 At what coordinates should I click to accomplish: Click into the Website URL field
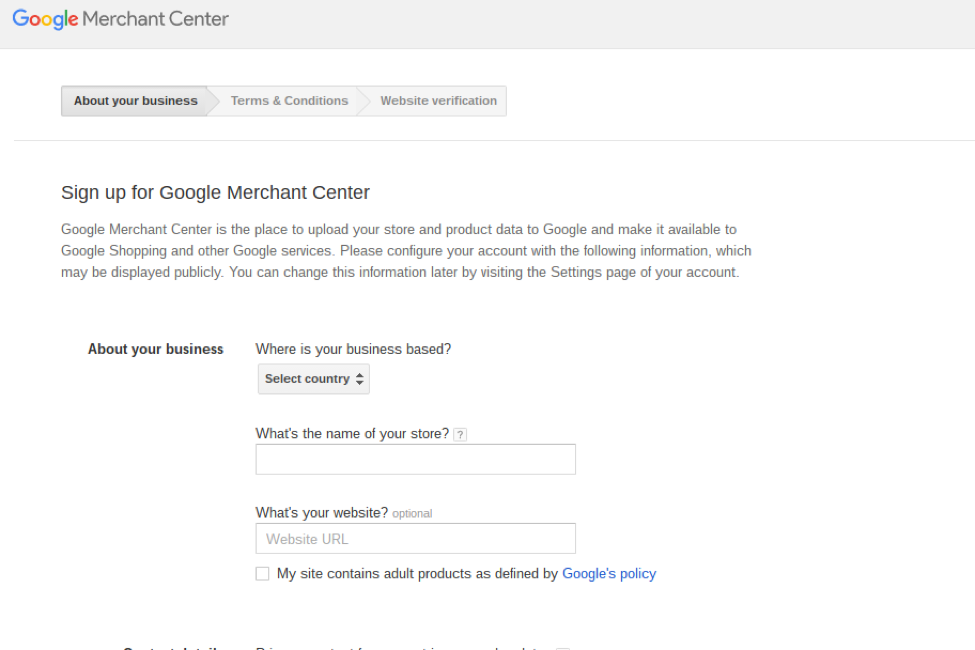click(415, 539)
